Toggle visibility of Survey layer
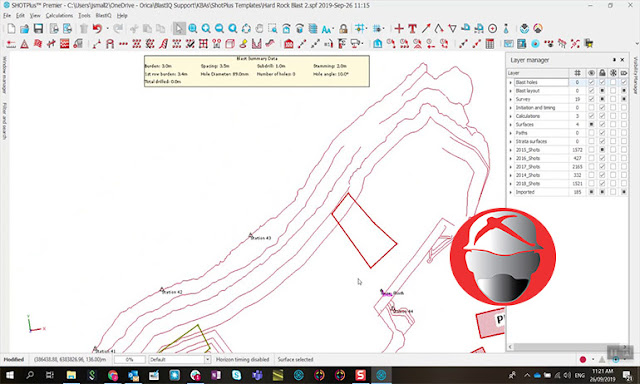This screenshot has height=384, width=640. (x=591, y=99)
